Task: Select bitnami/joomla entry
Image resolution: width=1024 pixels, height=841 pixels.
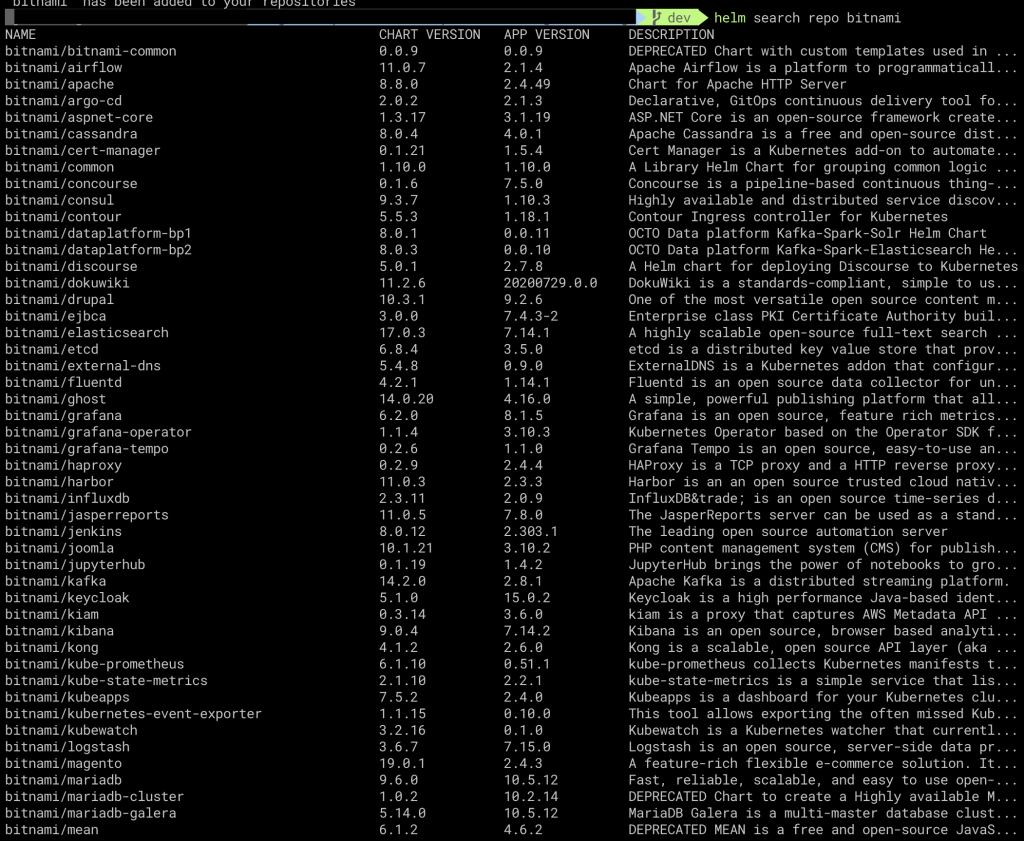Action: point(59,548)
